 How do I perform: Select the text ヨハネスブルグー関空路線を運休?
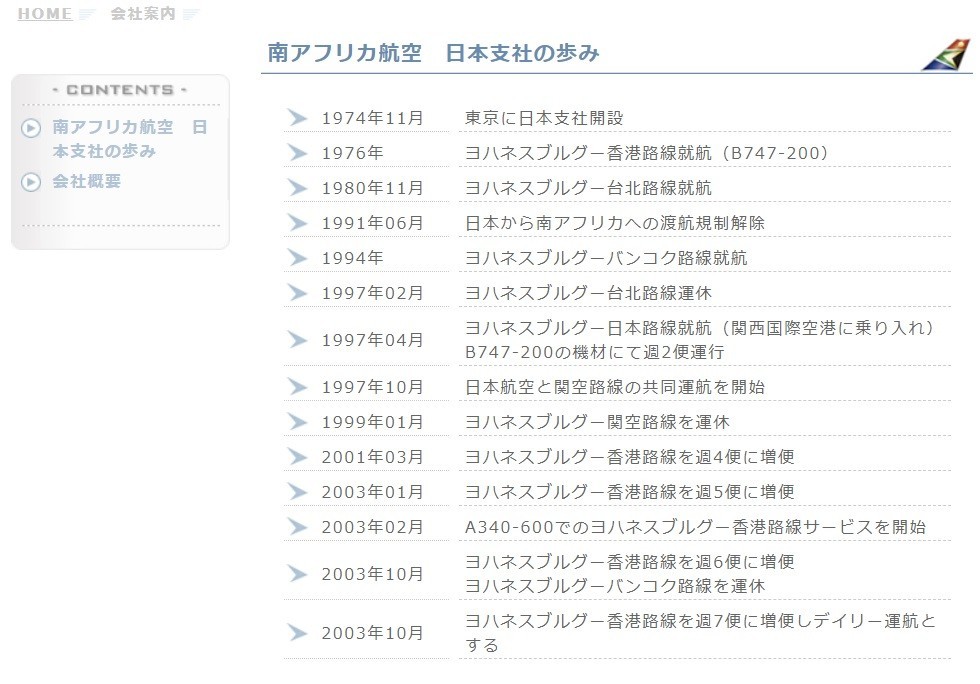pos(597,423)
